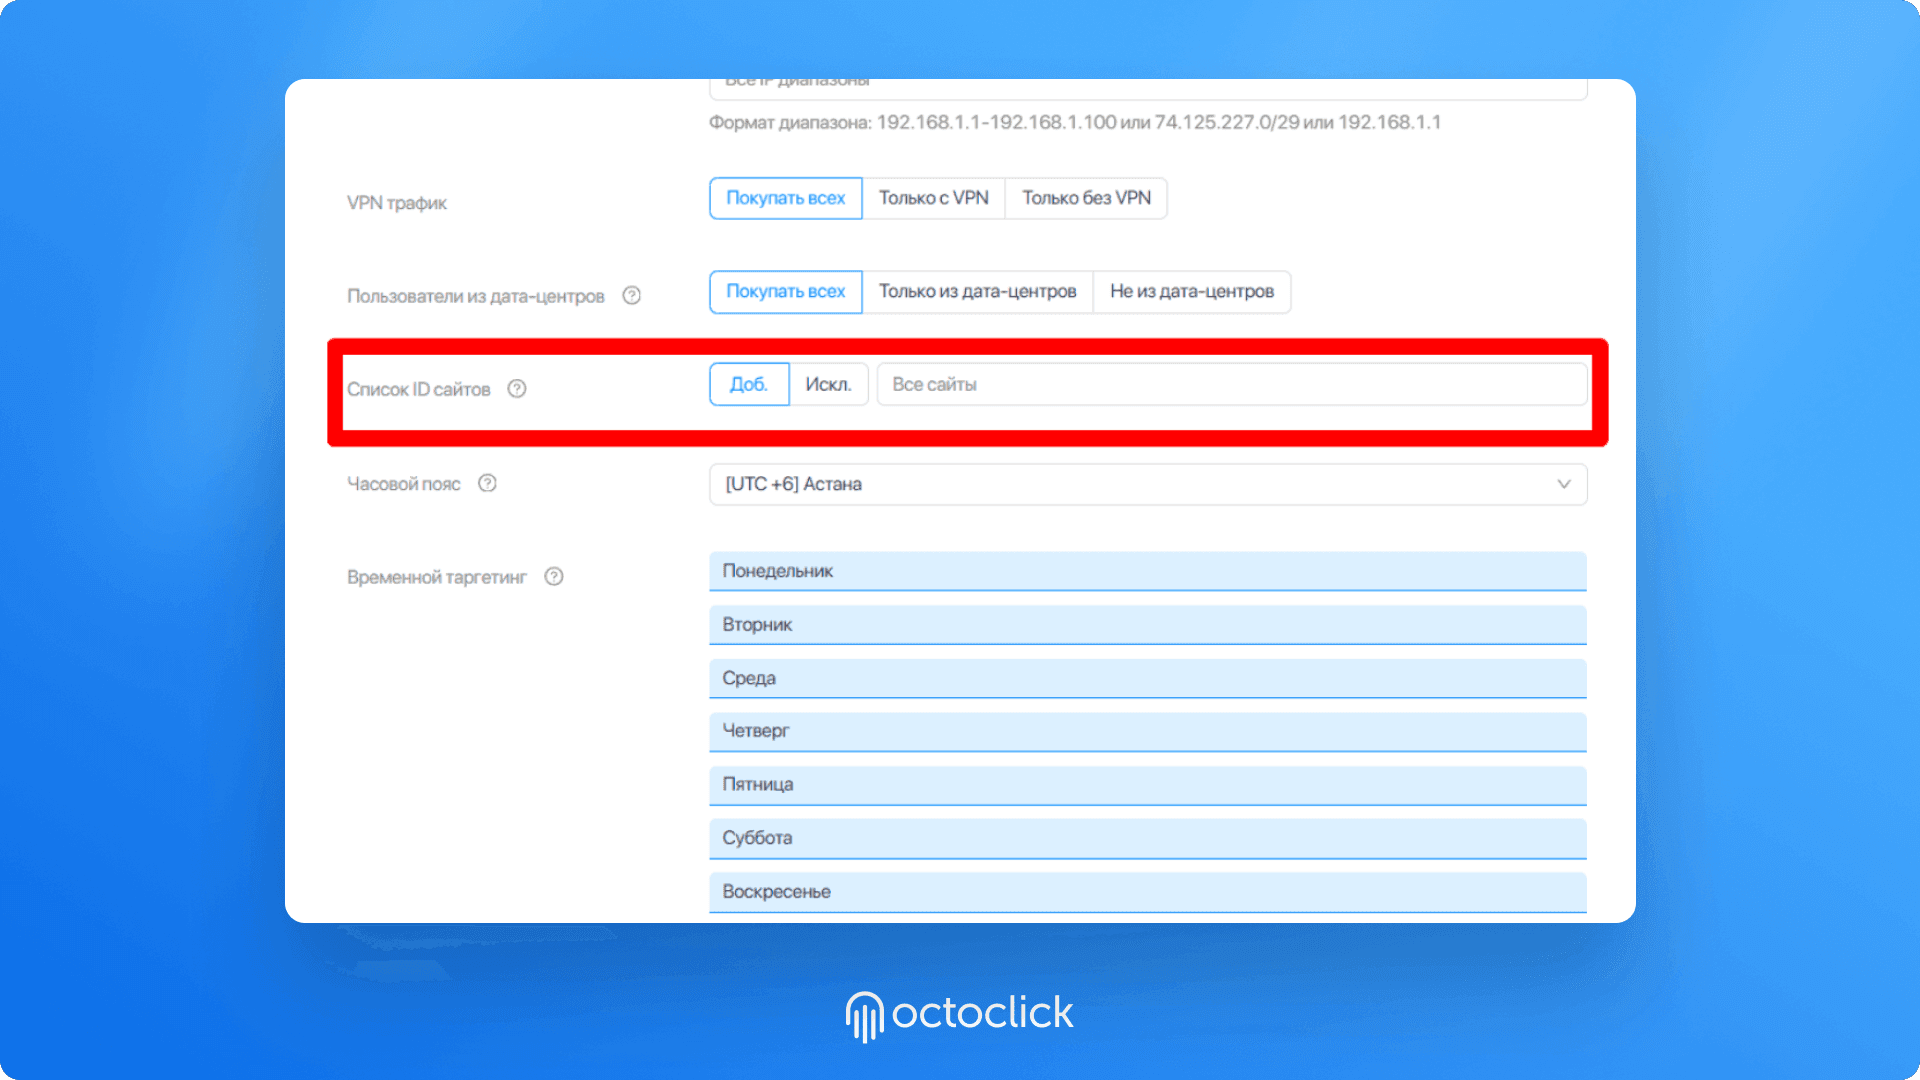
Task: Select the Воскресенье schedule row
Action: pyautogui.click(x=1148, y=892)
